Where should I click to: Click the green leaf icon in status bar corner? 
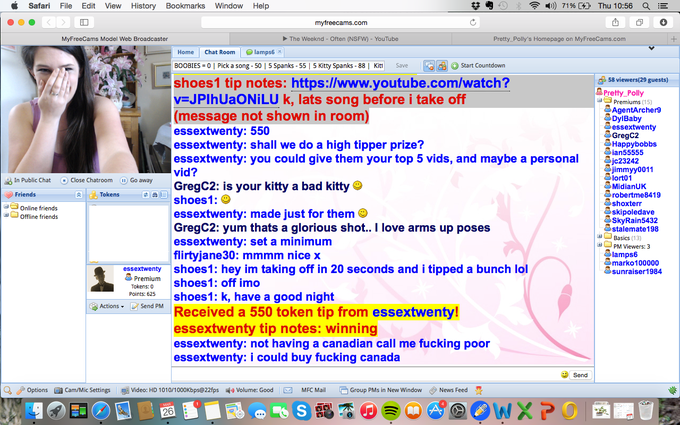click(672, 390)
